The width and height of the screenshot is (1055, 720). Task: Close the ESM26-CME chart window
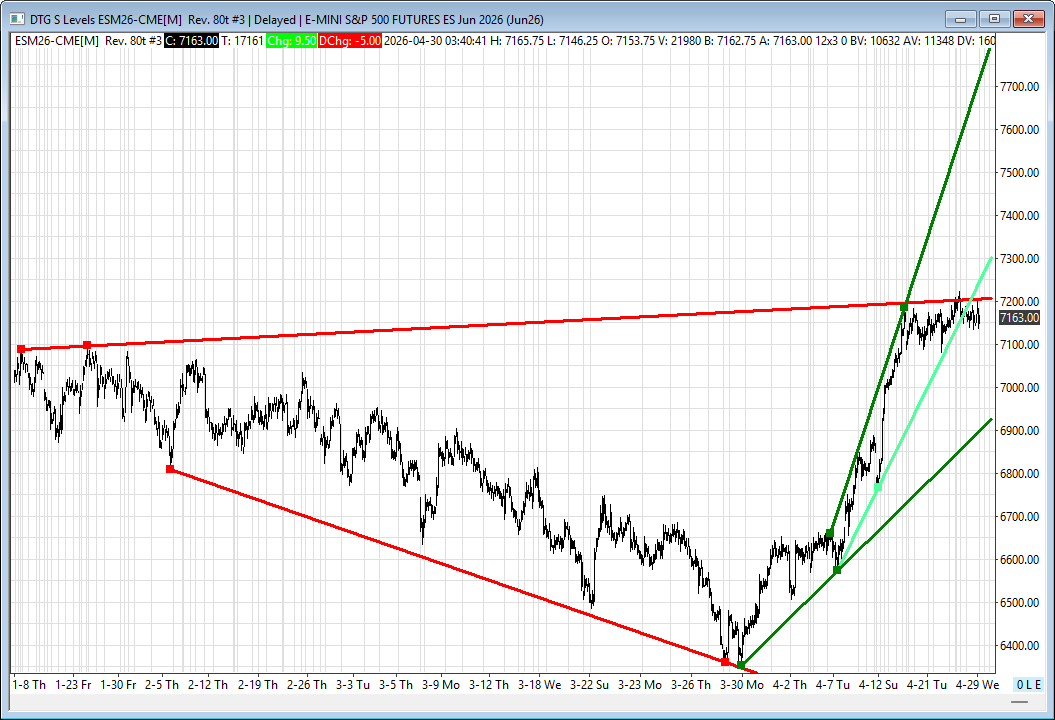[x=1028, y=18]
